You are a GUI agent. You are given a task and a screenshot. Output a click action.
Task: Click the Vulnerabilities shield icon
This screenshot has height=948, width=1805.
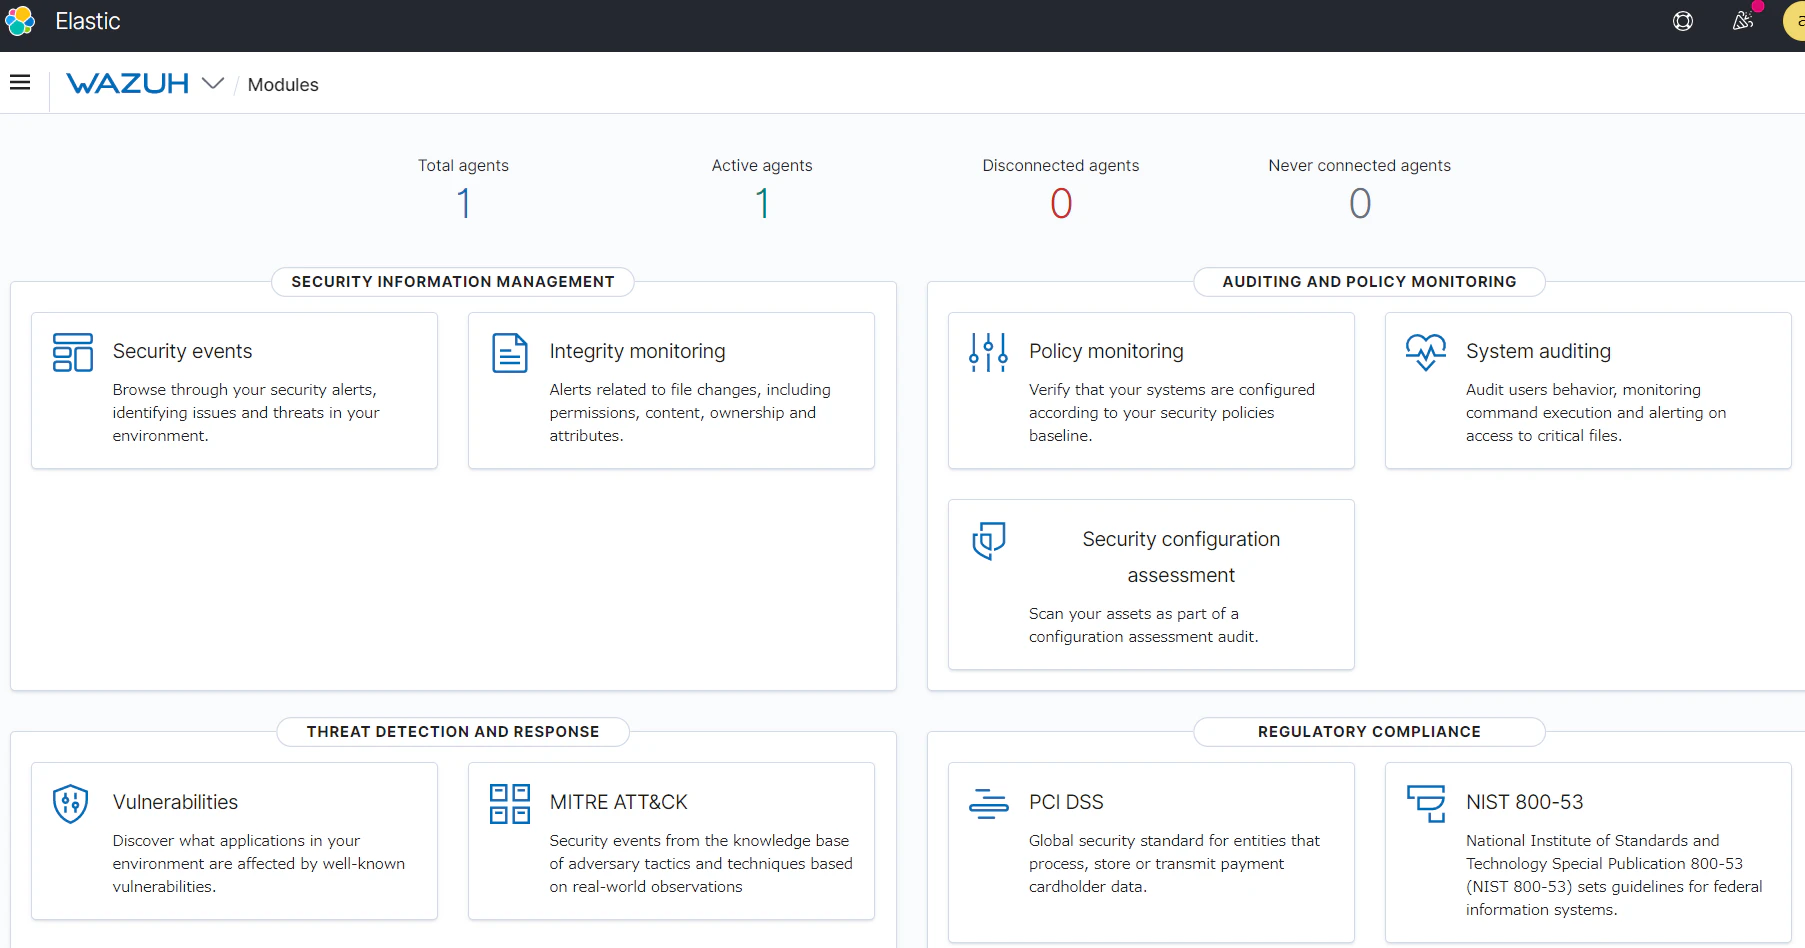point(71,803)
